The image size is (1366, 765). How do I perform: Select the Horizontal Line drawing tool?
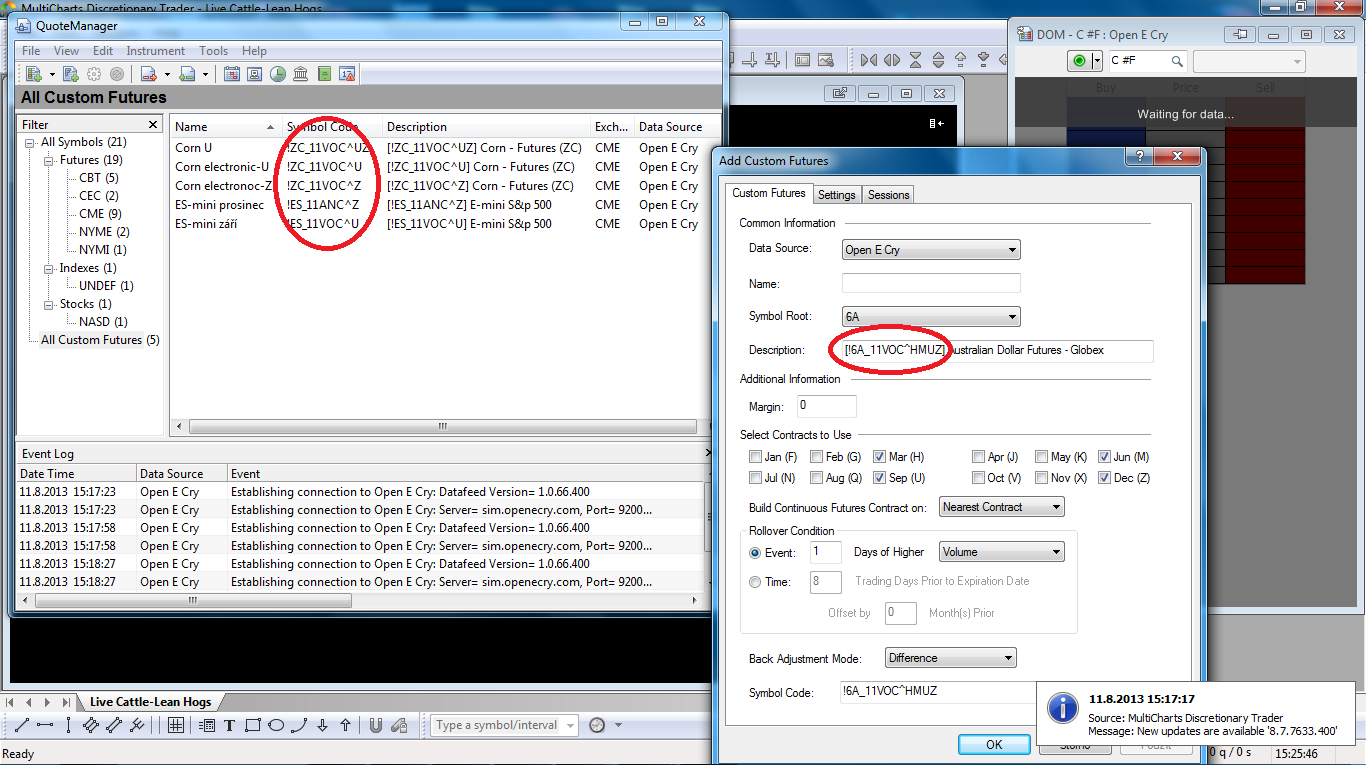(x=45, y=726)
